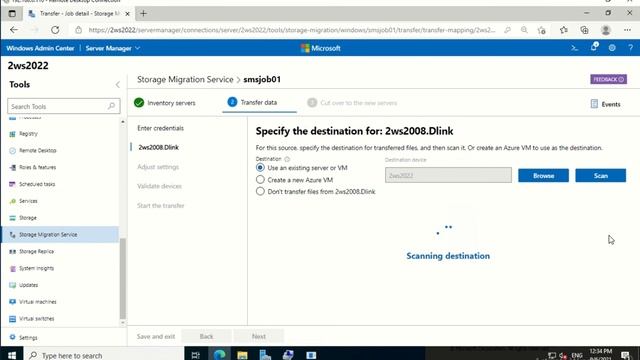Go back in the browser
640x360 pixels.
[x=14, y=30]
